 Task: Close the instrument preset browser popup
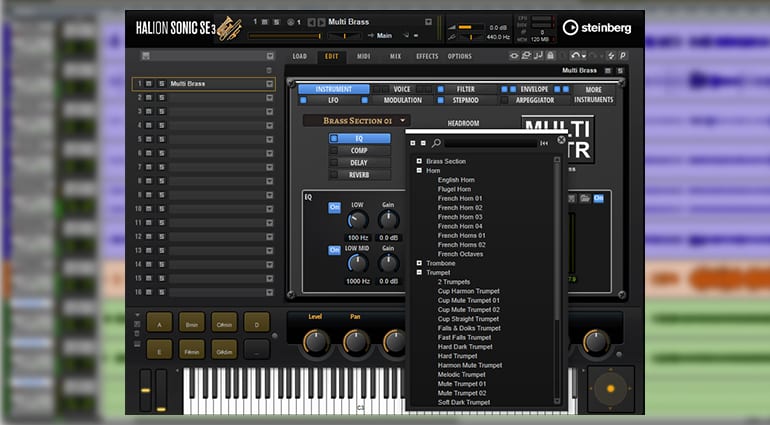(561, 140)
